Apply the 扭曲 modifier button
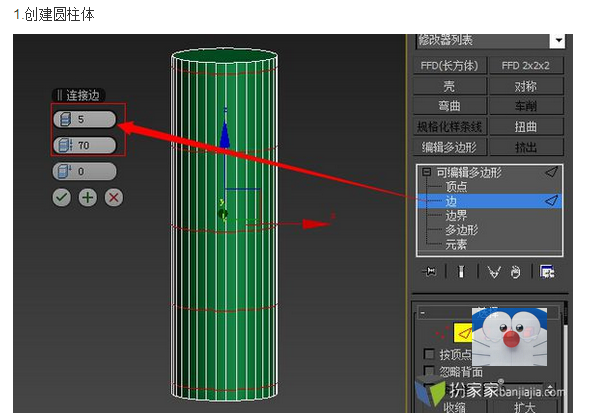Screen dimensions: 597x416 [x=526, y=126]
